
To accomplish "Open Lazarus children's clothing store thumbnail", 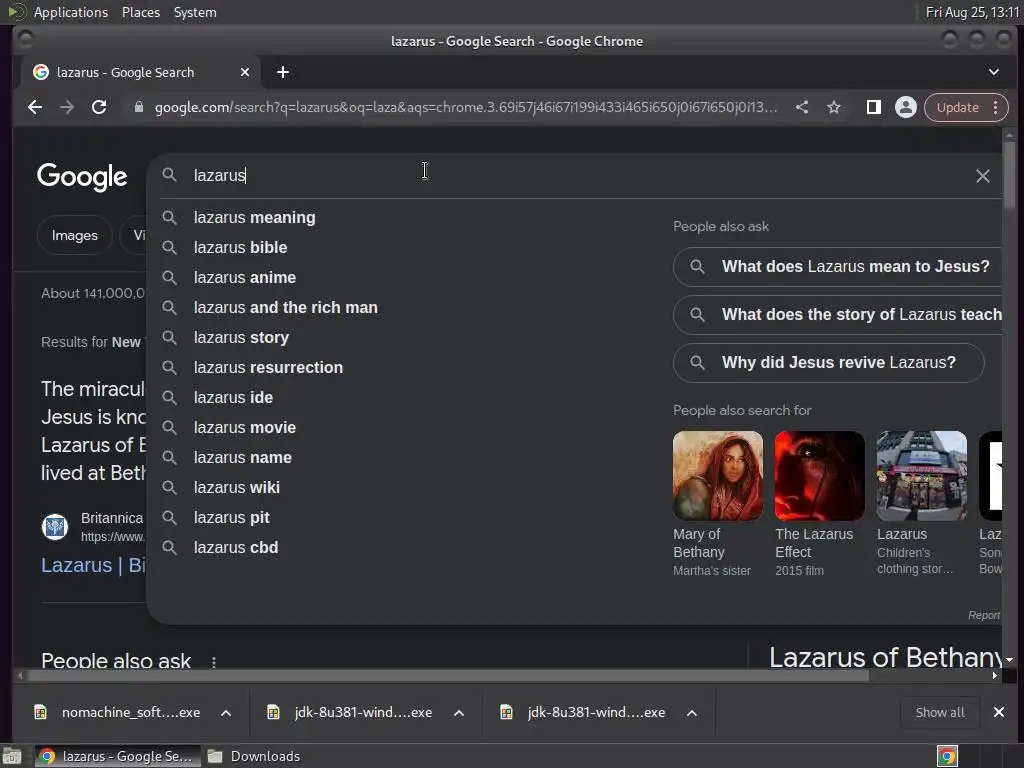I will click(921, 475).
